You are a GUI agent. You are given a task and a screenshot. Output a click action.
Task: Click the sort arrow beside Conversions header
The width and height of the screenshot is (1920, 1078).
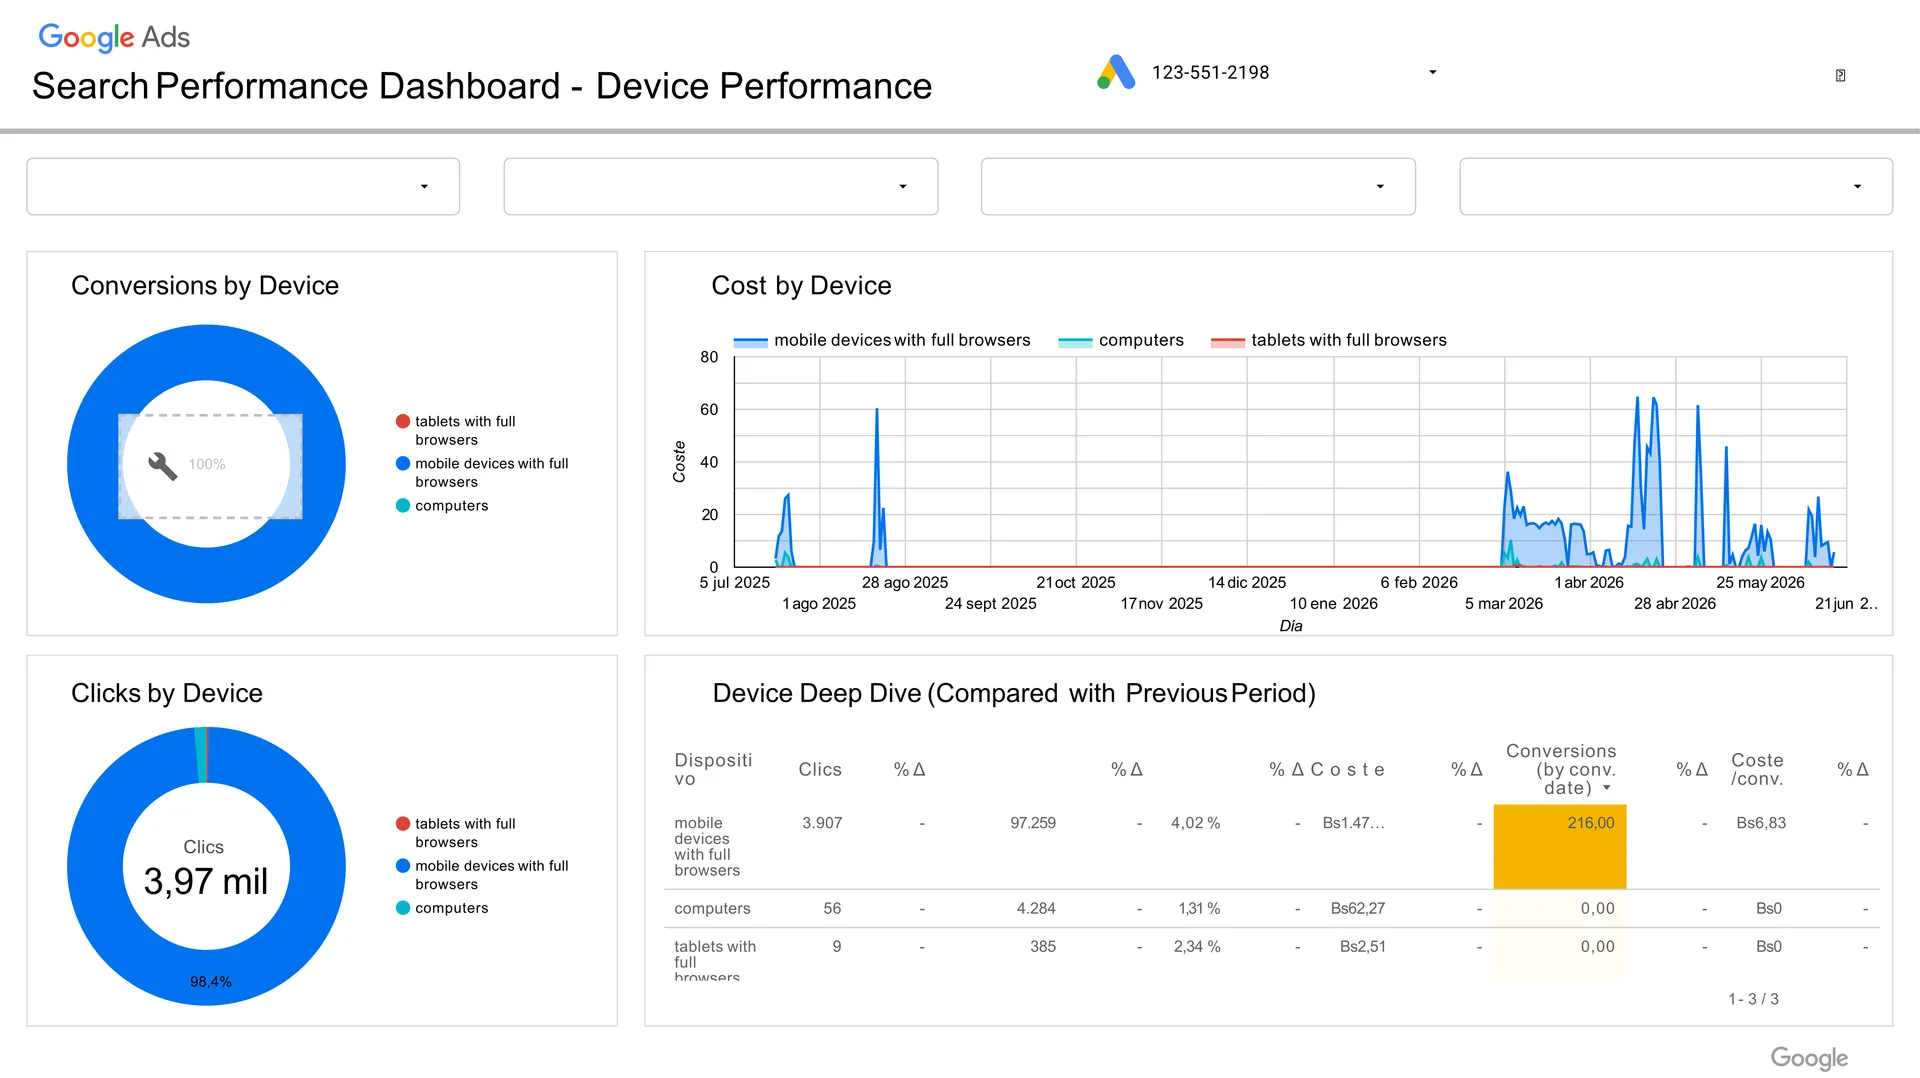tap(1607, 788)
